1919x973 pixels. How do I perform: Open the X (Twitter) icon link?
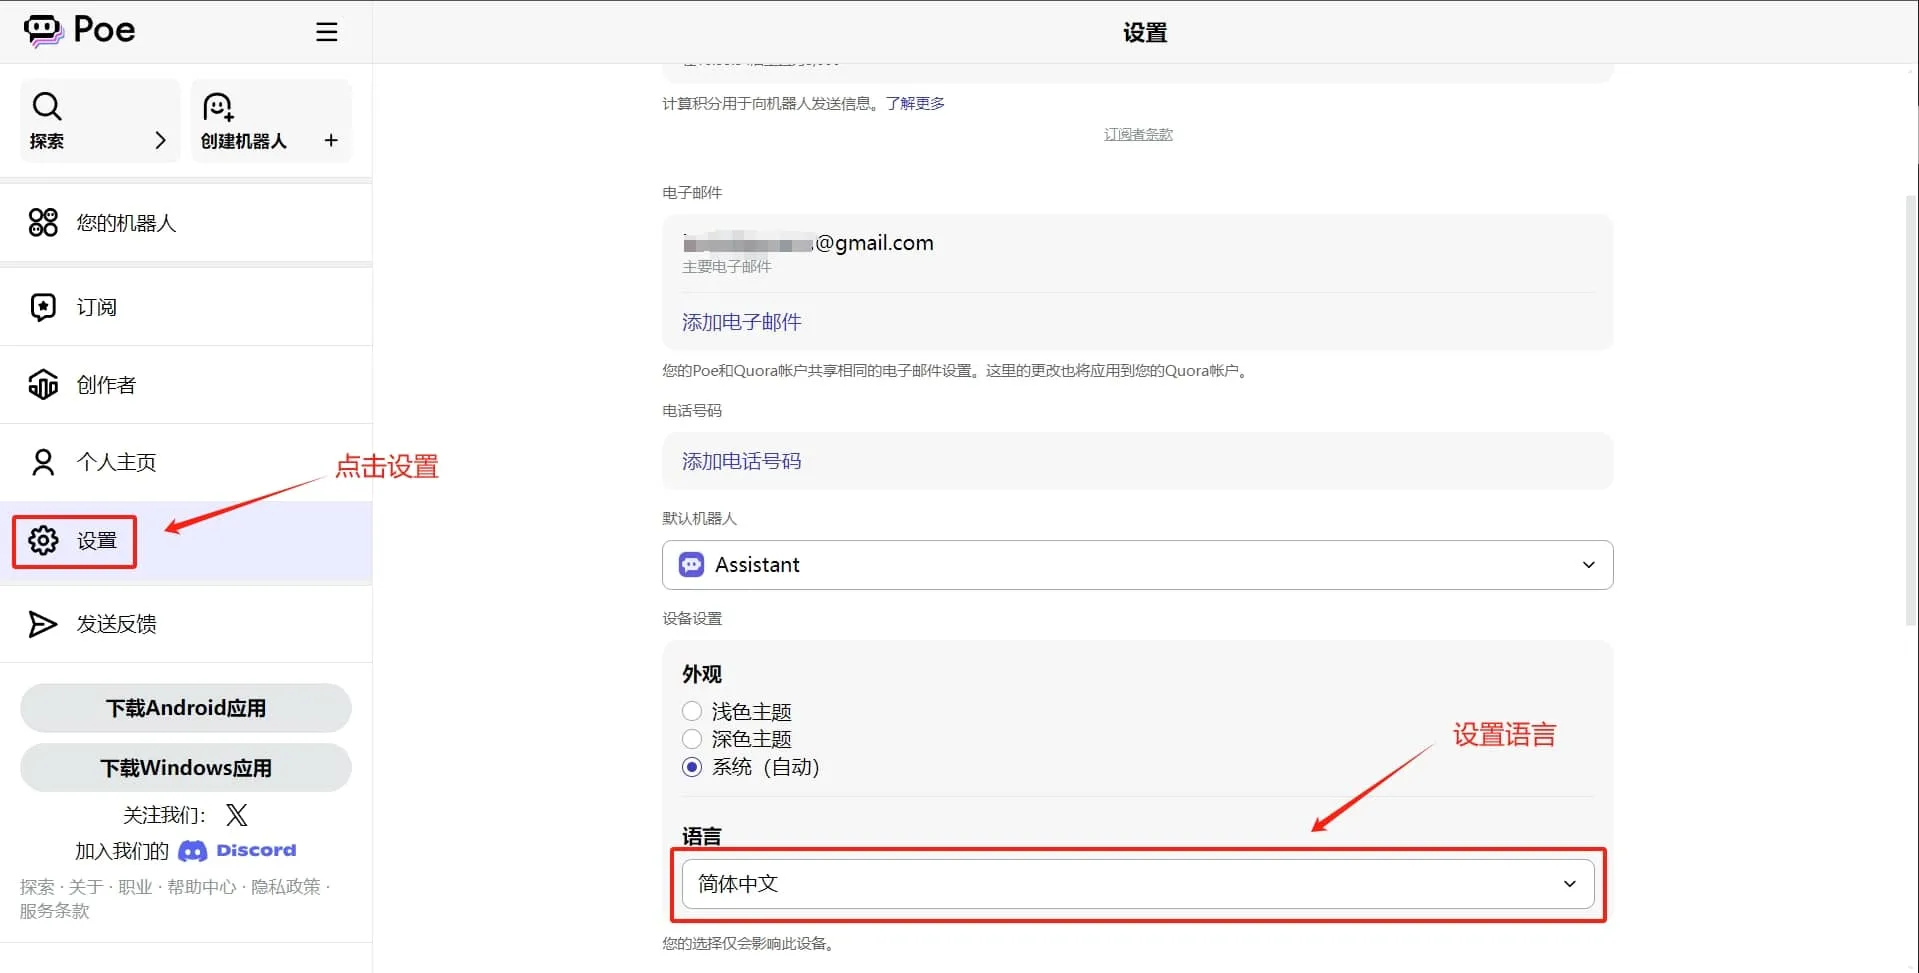pos(236,815)
